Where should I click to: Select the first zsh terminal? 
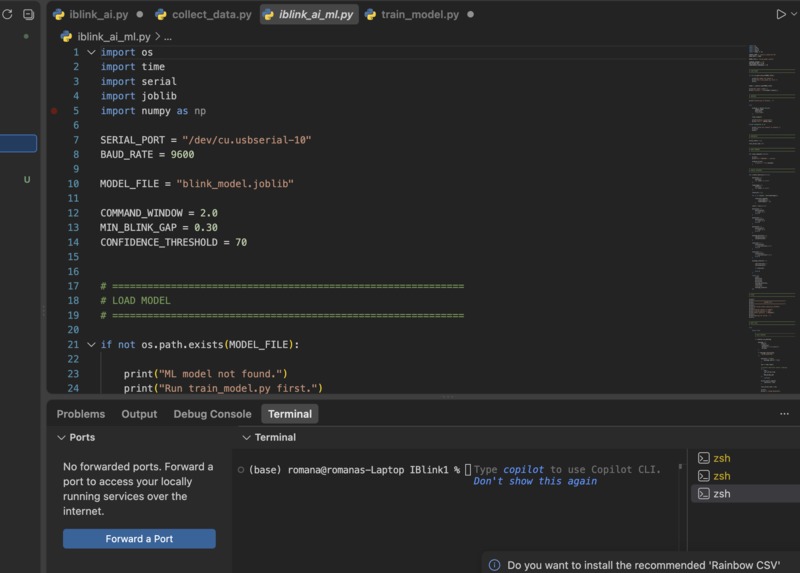click(x=745, y=458)
